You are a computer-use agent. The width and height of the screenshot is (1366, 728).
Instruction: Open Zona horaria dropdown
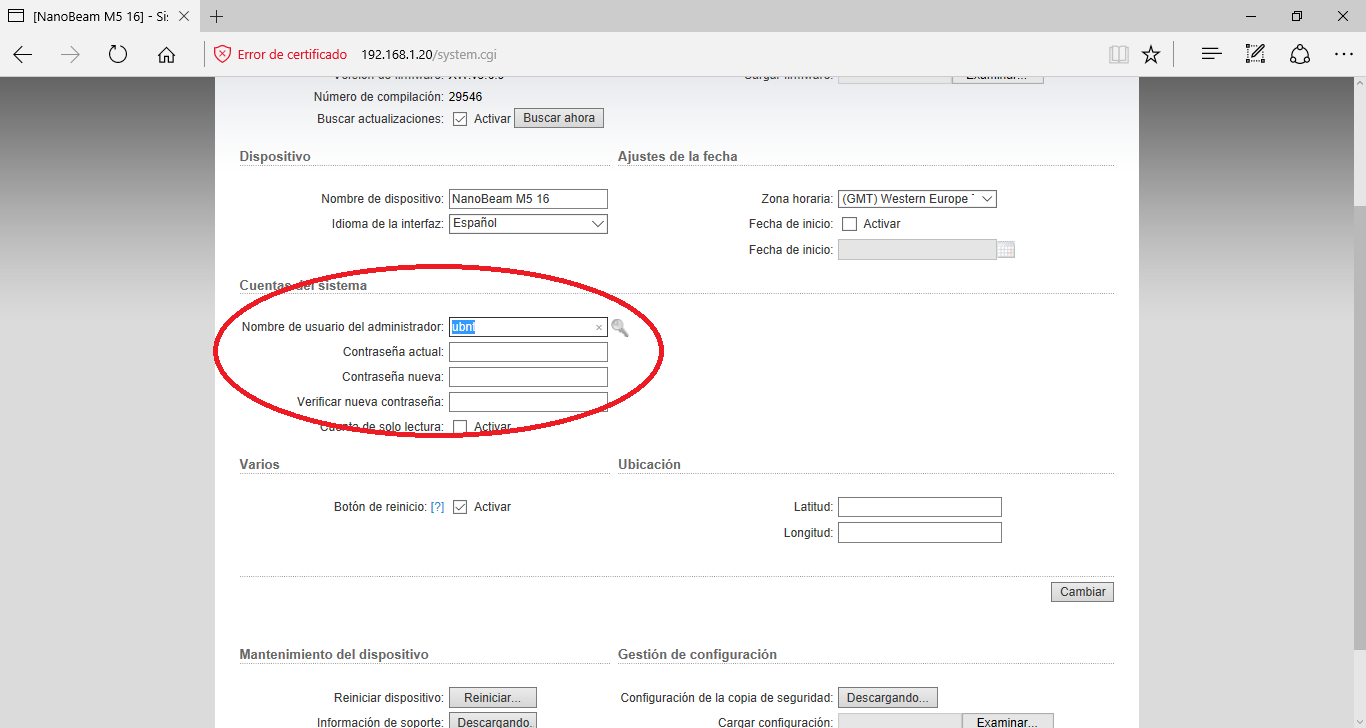pos(917,199)
